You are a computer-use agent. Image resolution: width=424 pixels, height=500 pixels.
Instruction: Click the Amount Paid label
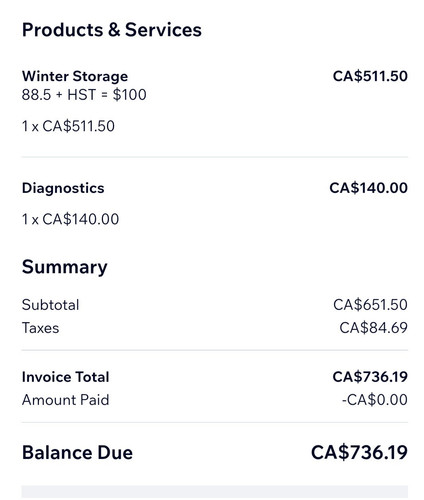pyautogui.click(x=65, y=400)
